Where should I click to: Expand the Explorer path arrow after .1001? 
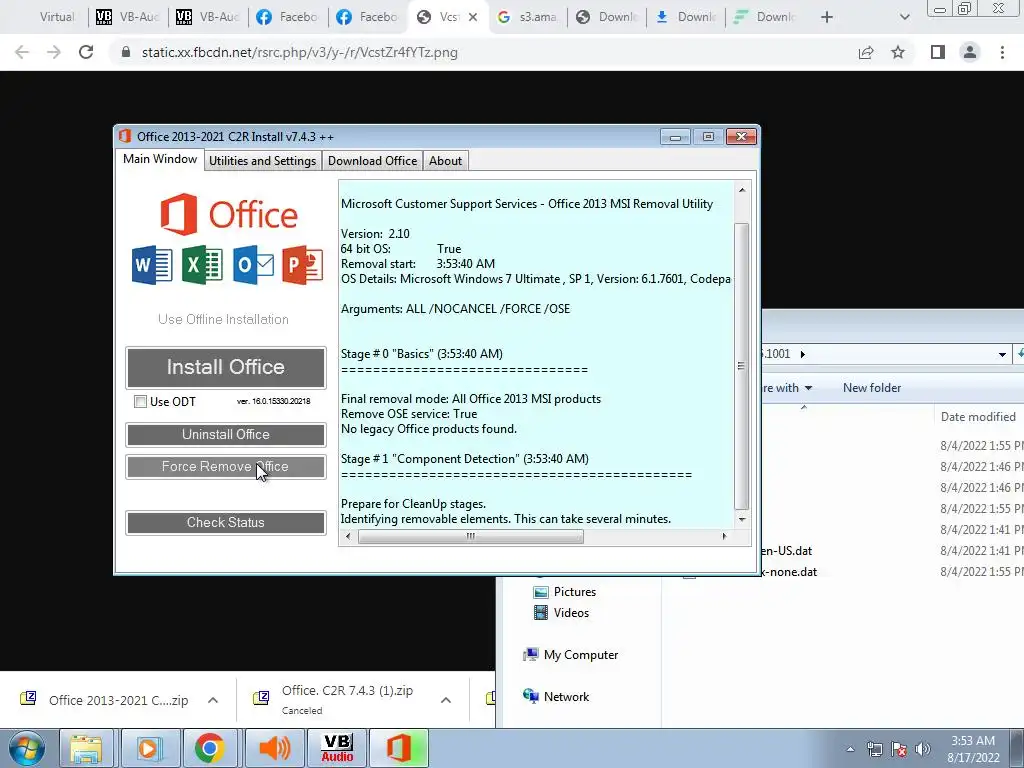(x=803, y=354)
